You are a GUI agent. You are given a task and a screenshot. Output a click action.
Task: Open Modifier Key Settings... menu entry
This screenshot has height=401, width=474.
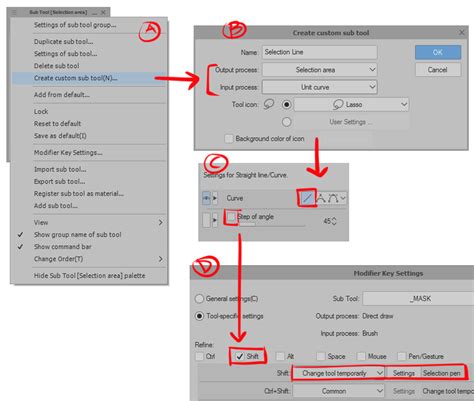coord(89,153)
